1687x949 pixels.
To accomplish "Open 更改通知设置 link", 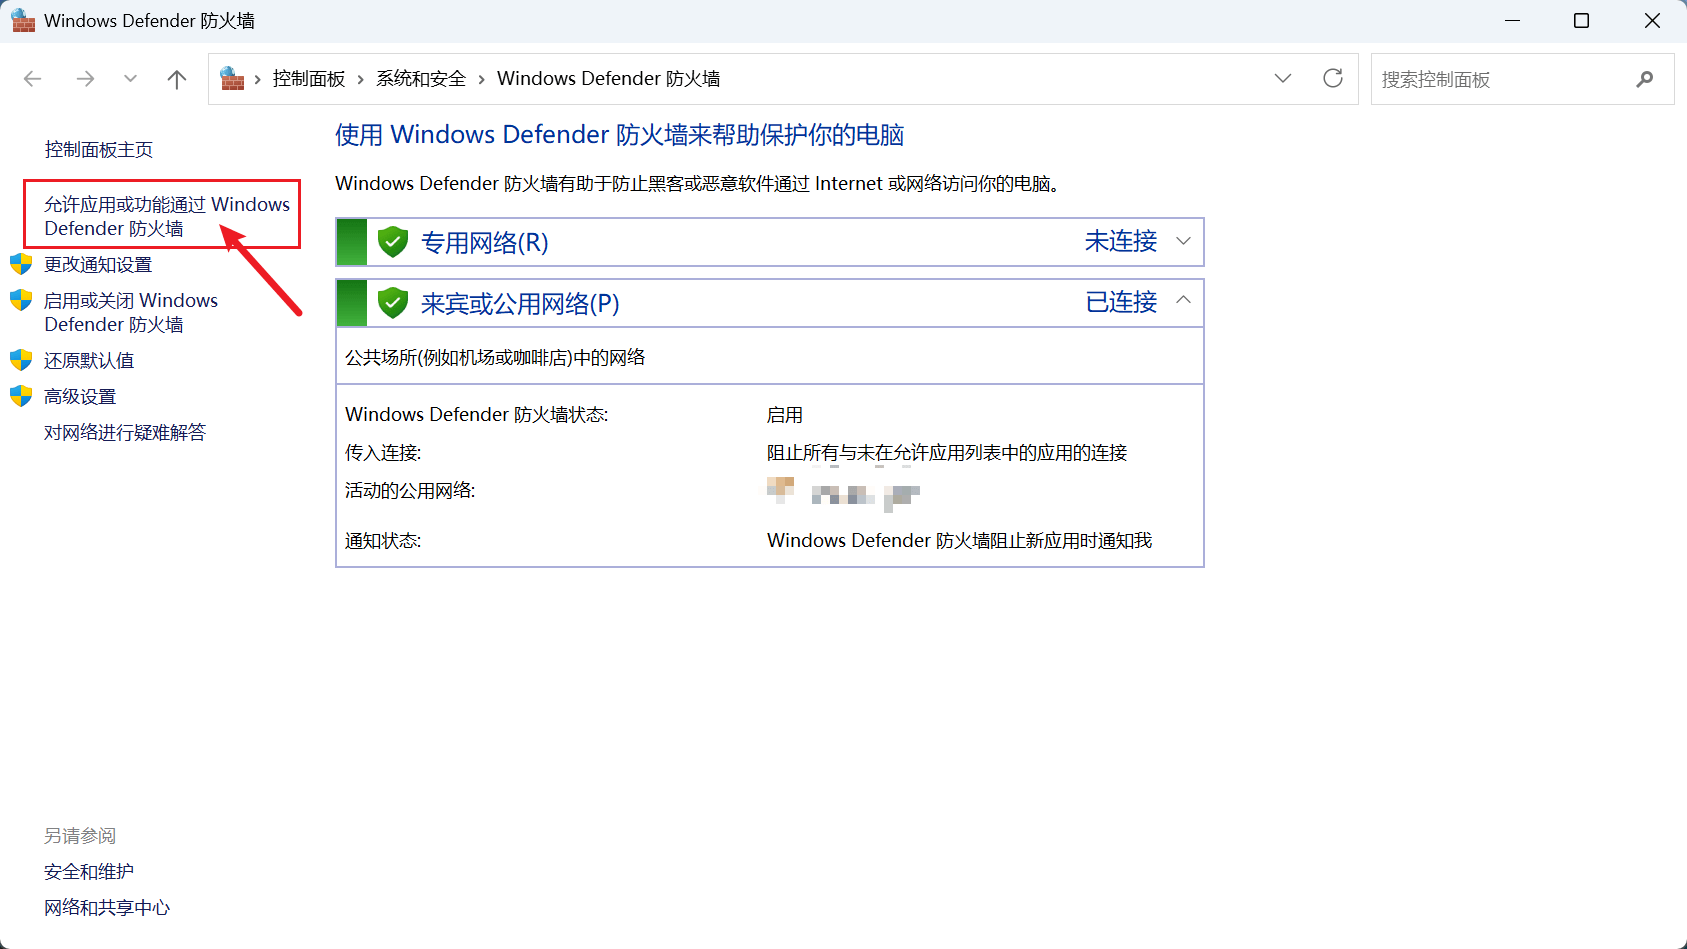I will click(98, 265).
